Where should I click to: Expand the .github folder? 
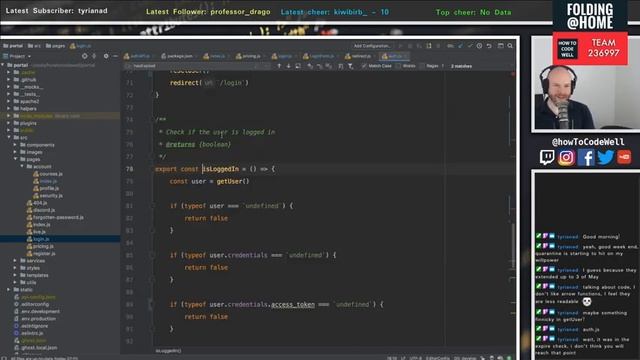(x=9, y=80)
